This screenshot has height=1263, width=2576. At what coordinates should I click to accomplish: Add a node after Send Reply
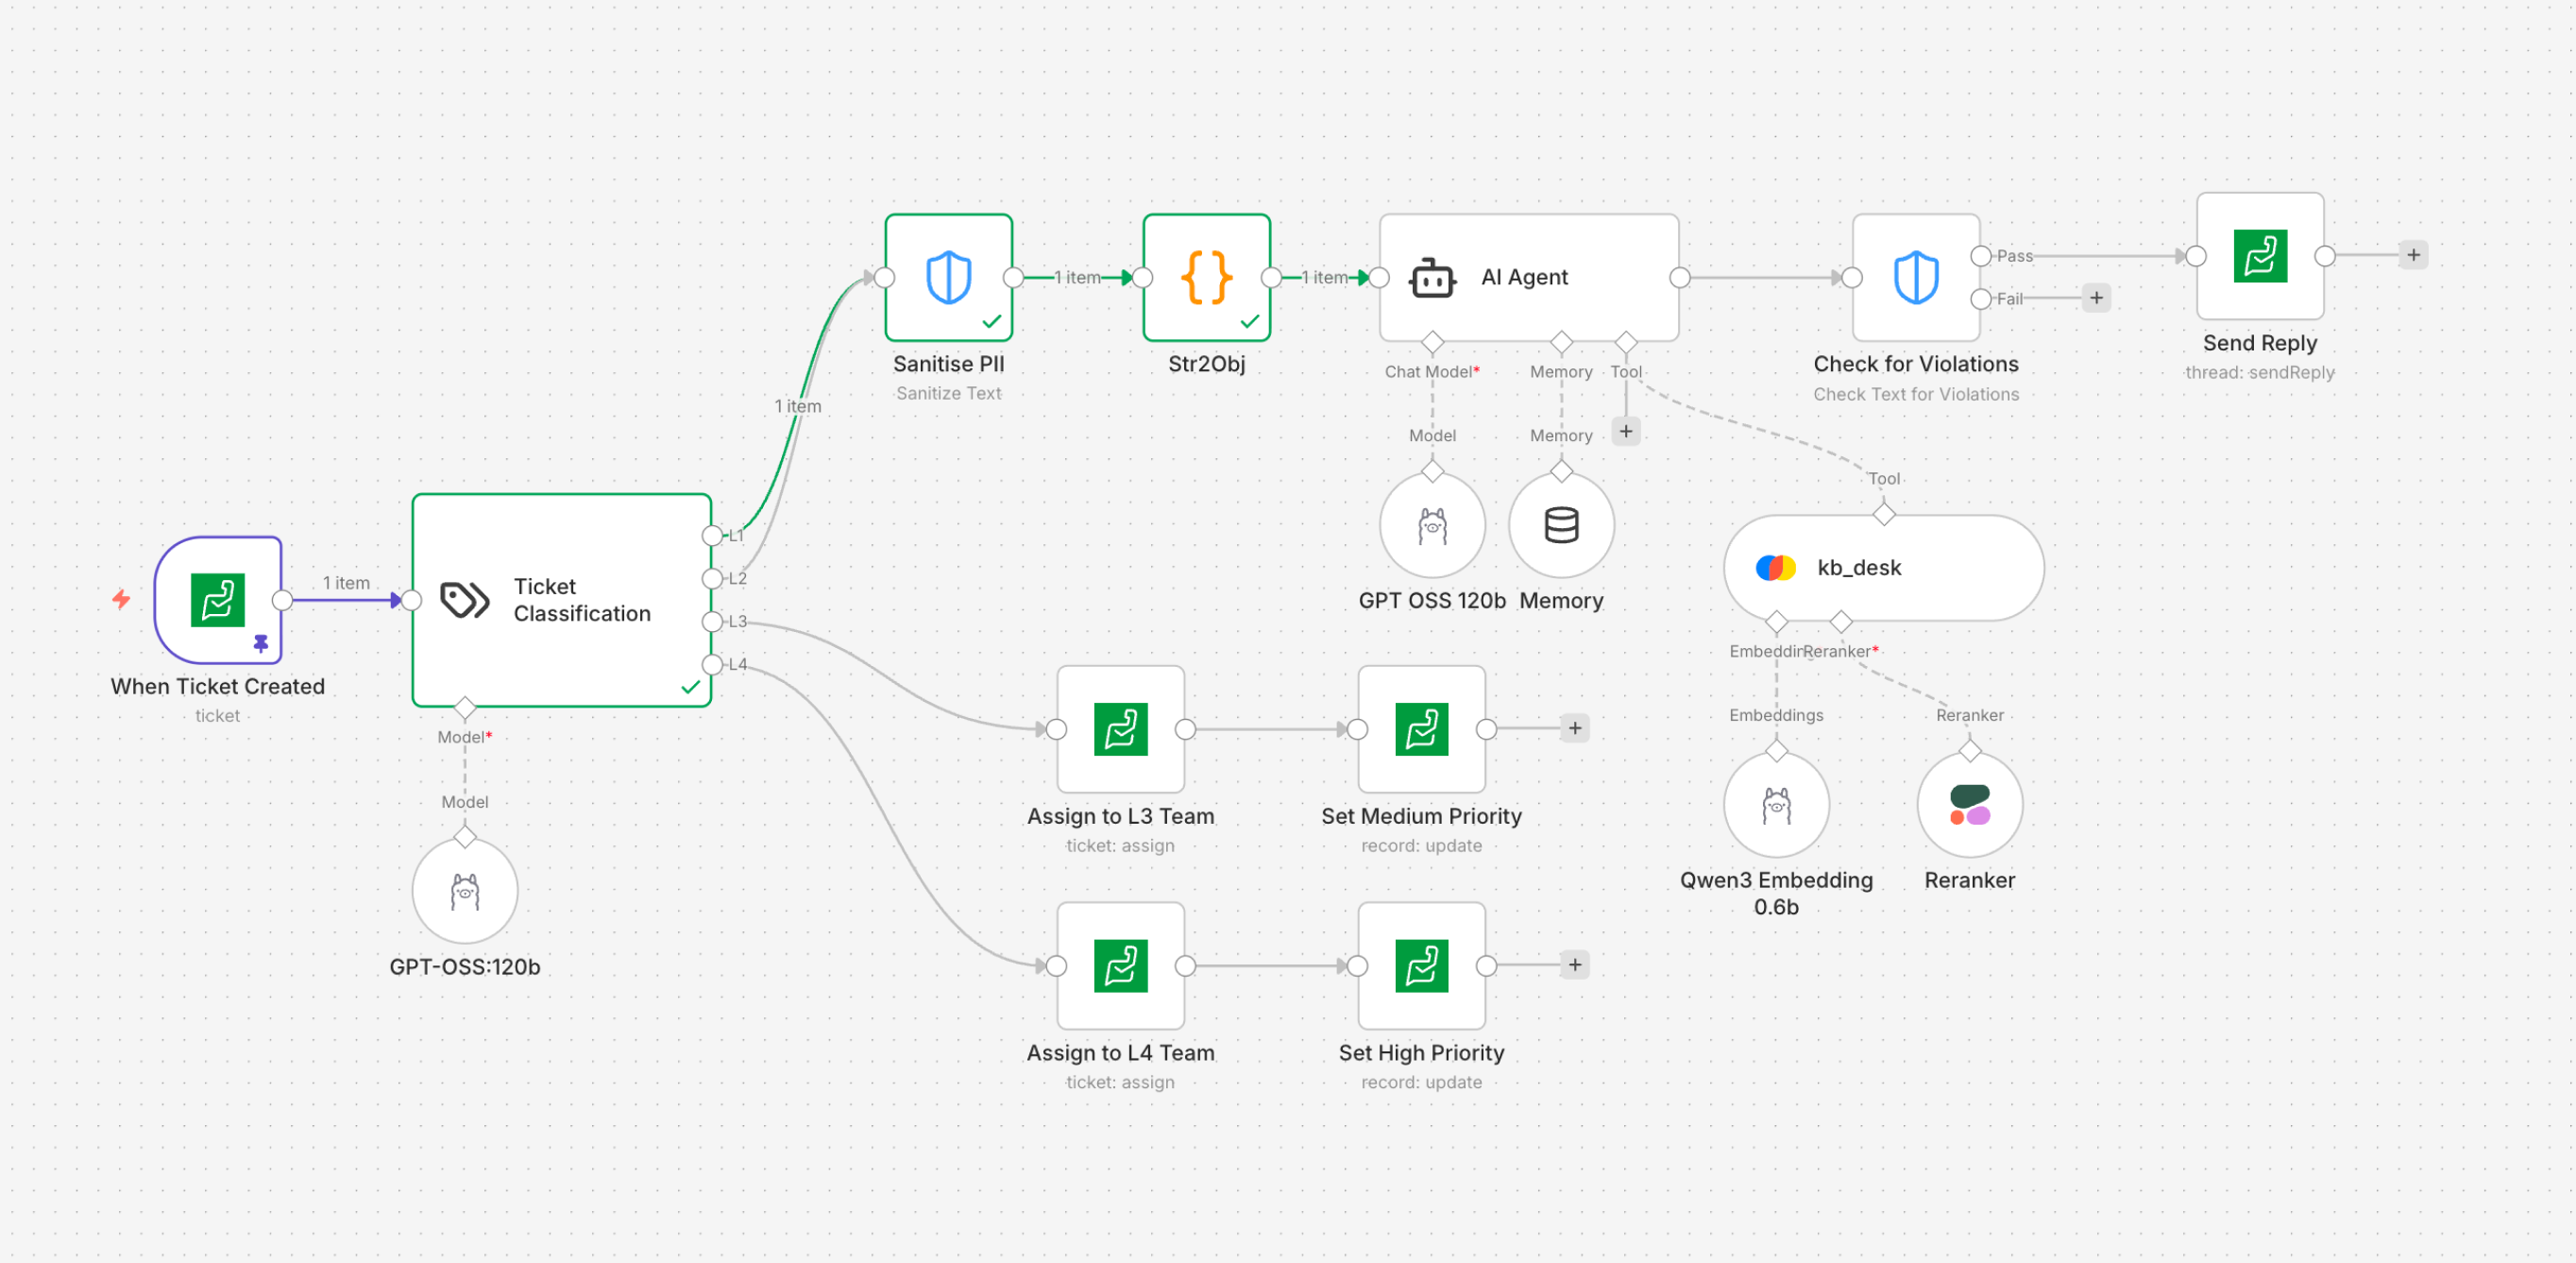click(2414, 254)
